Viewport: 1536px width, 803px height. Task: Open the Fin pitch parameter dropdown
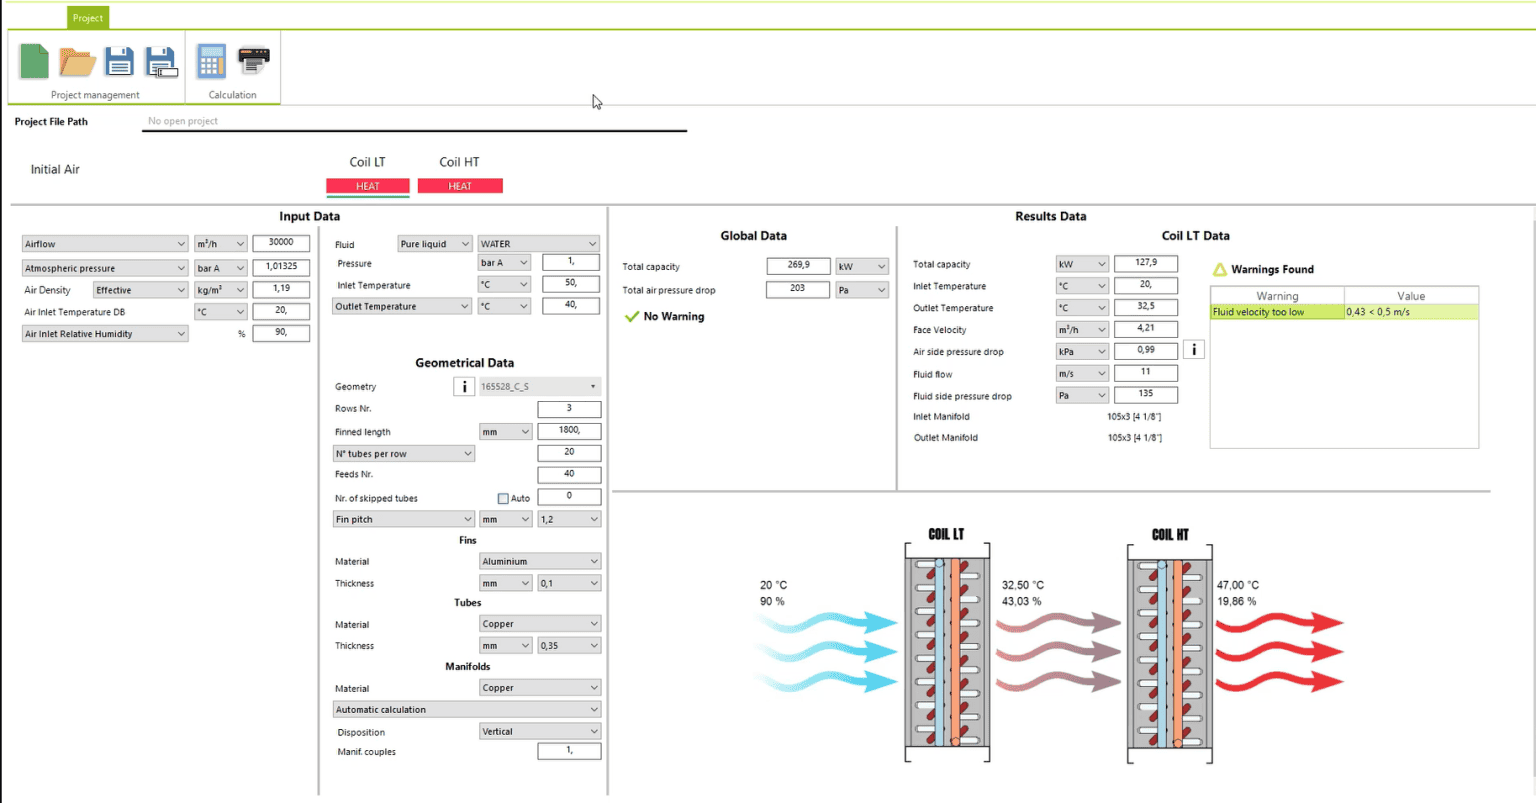click(404, 519)
